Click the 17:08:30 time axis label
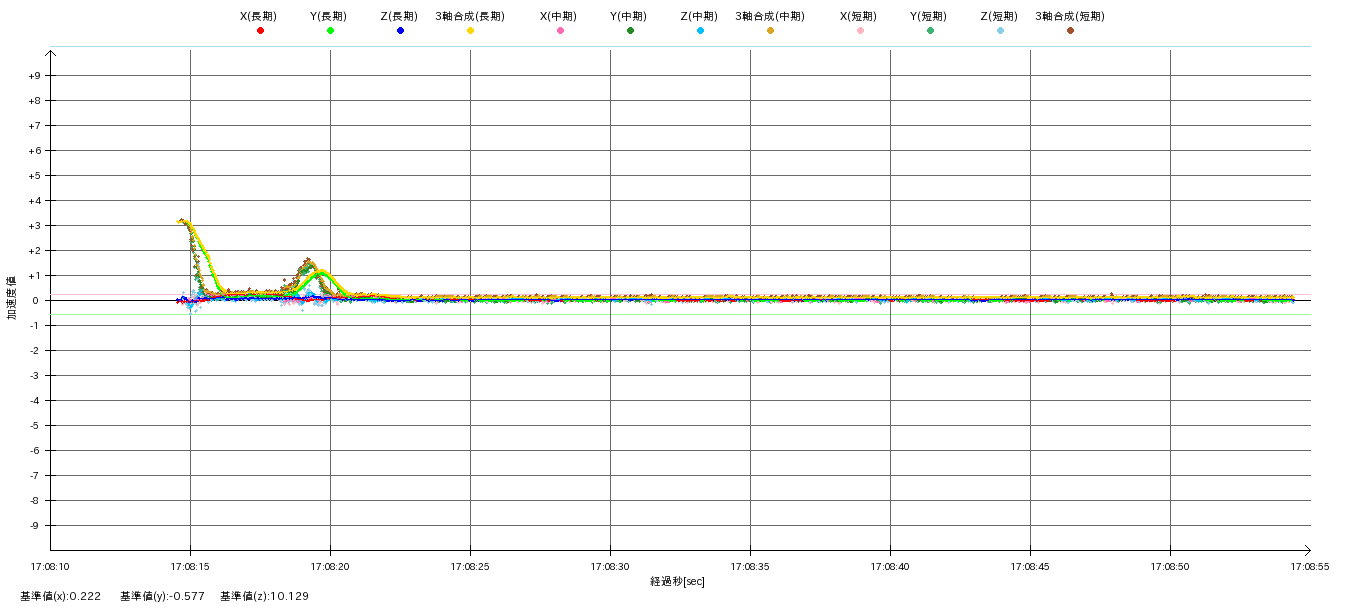Viewport: 1350px width, 610px height. tap(610, 566)
